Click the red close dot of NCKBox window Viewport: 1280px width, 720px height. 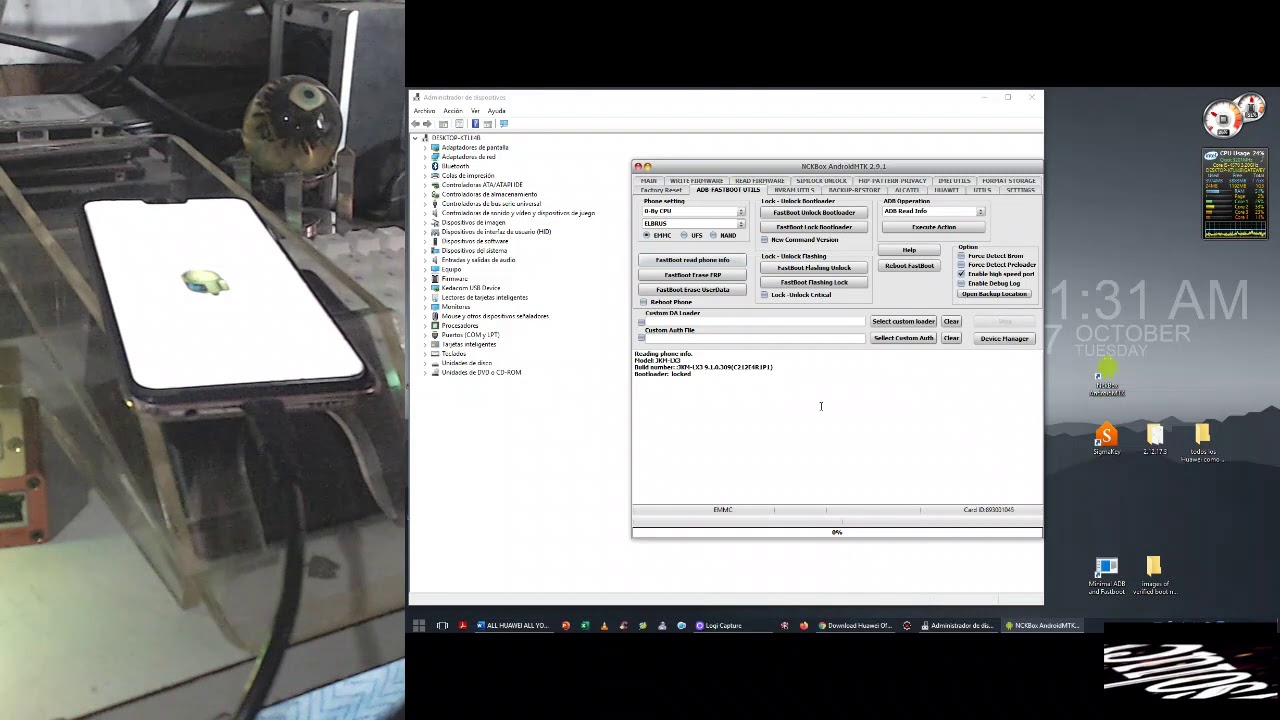[638, 167]
